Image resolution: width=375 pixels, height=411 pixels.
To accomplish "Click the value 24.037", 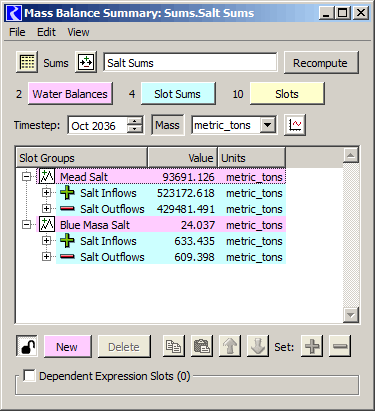I will click(198, 225).
